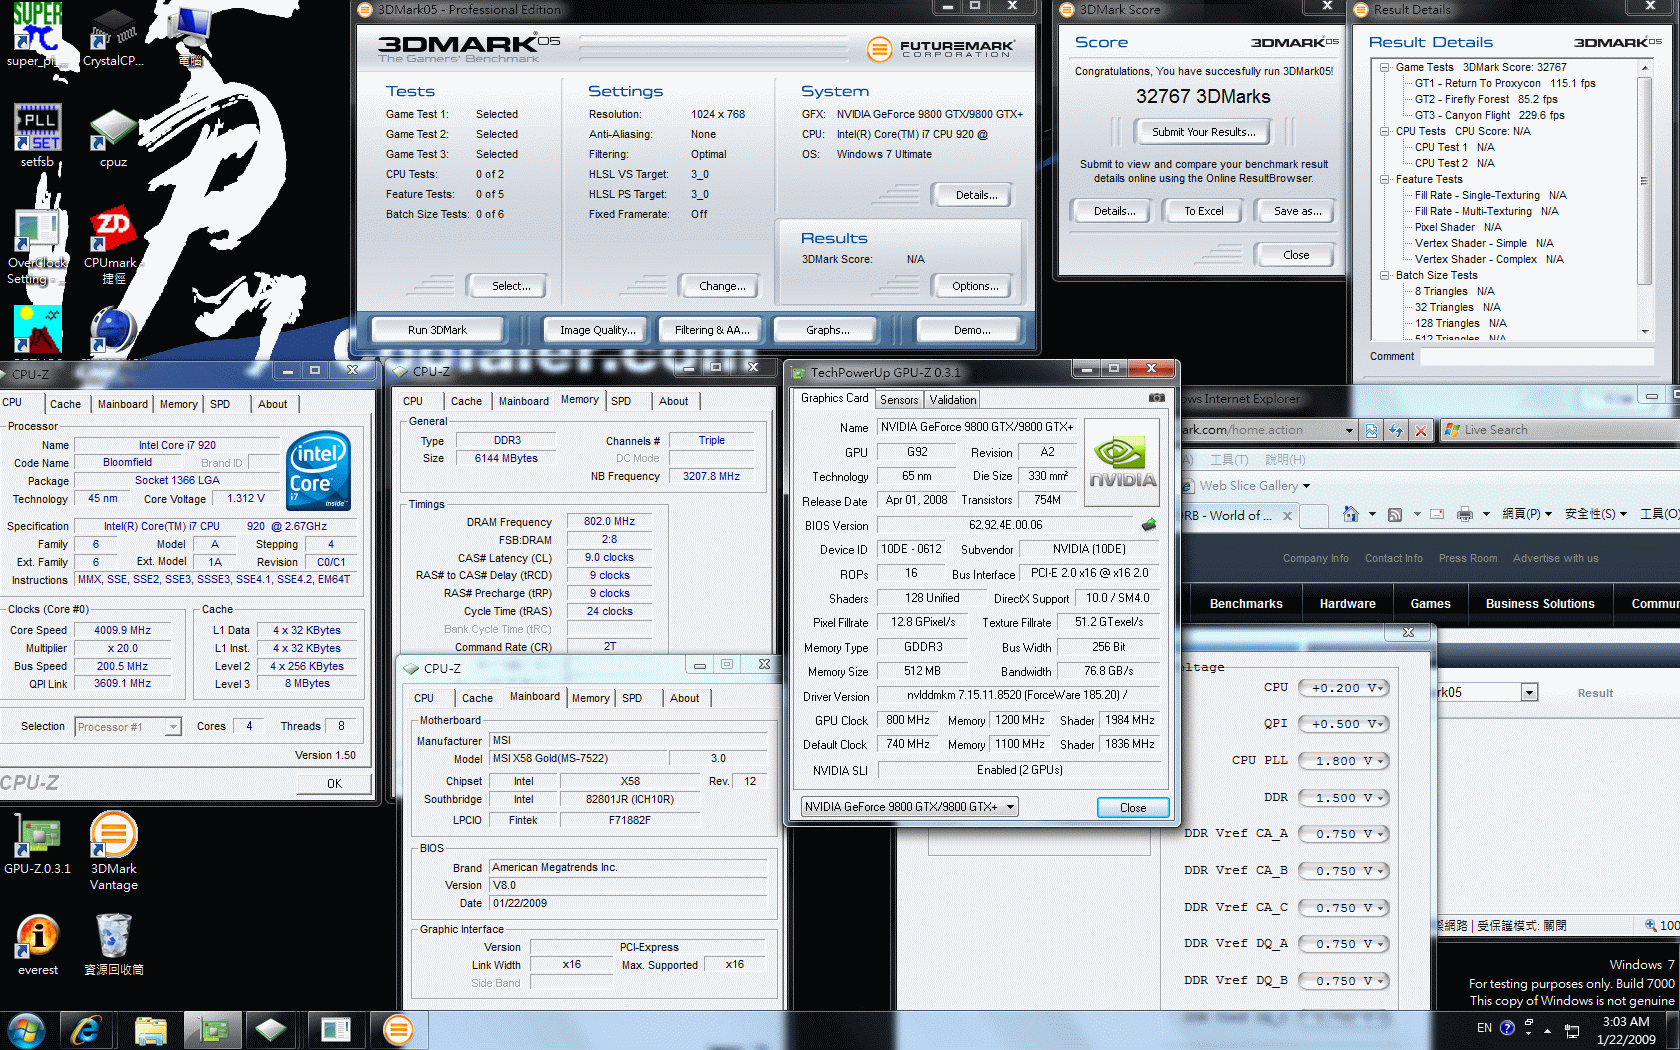Click the orange 3DMark taskbar icon

coord(398,1030)
